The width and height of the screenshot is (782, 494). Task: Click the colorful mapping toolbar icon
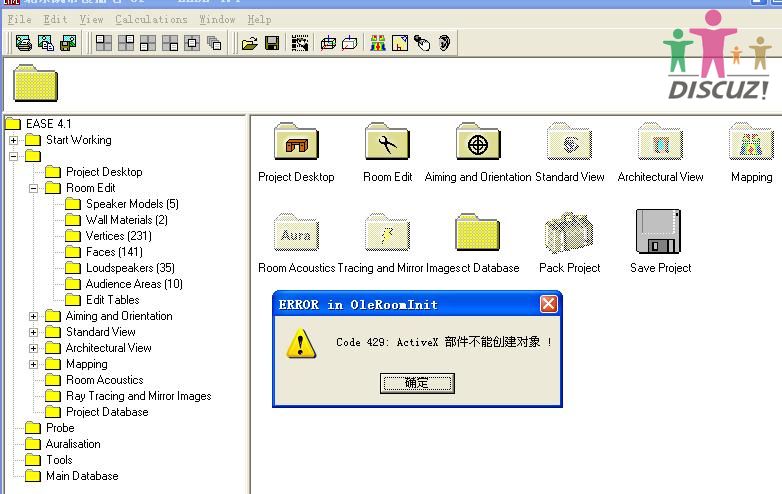[x=378, y=43]
